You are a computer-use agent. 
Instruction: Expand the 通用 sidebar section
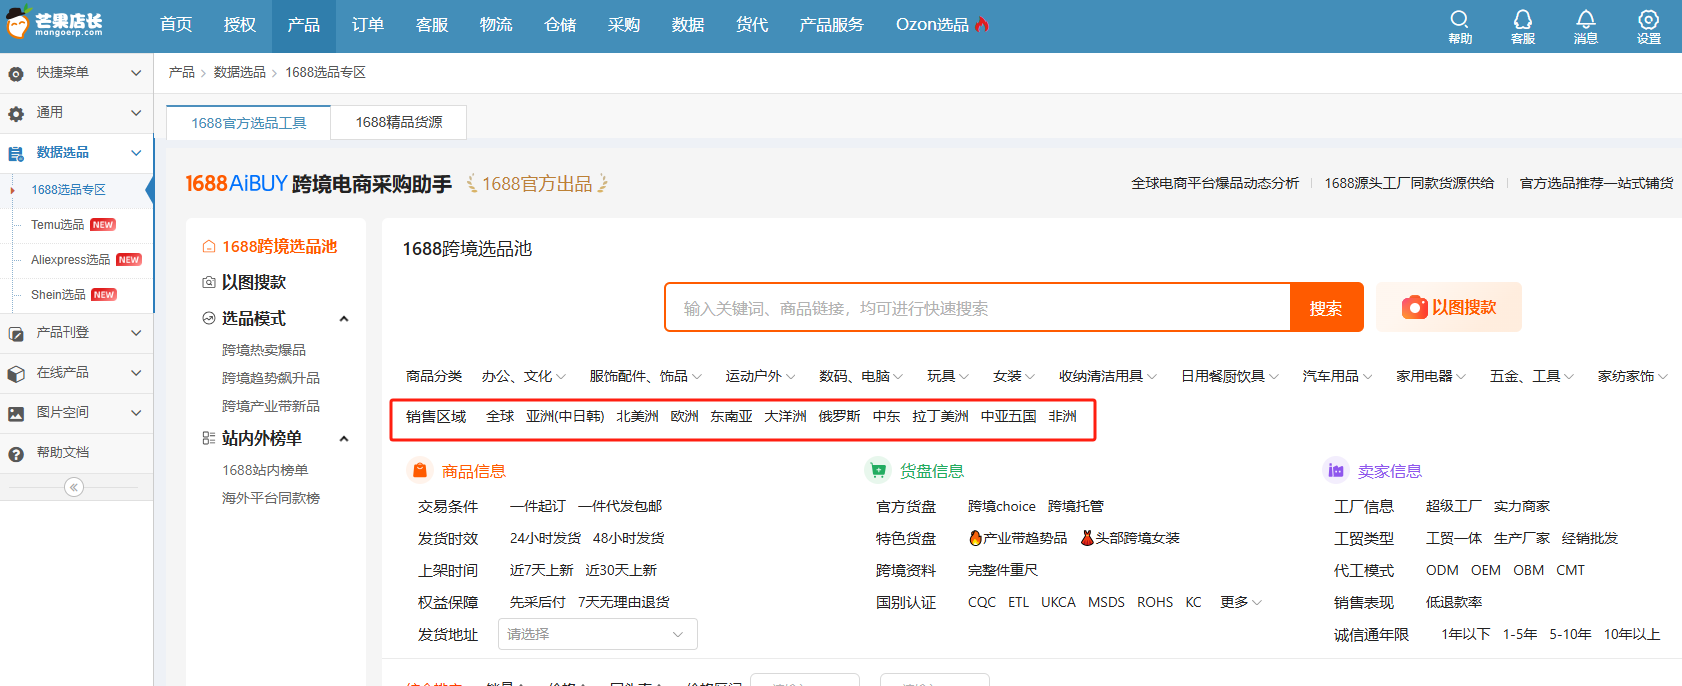point(136,112)
